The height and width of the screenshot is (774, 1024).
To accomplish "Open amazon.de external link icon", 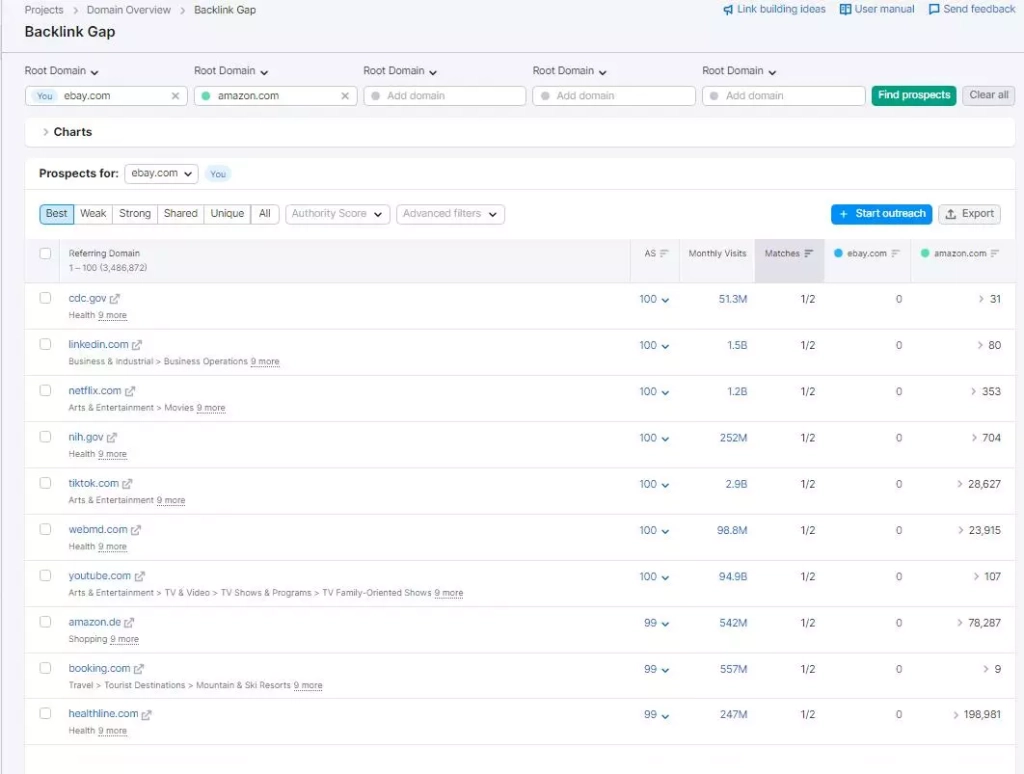I will point(129,623).
